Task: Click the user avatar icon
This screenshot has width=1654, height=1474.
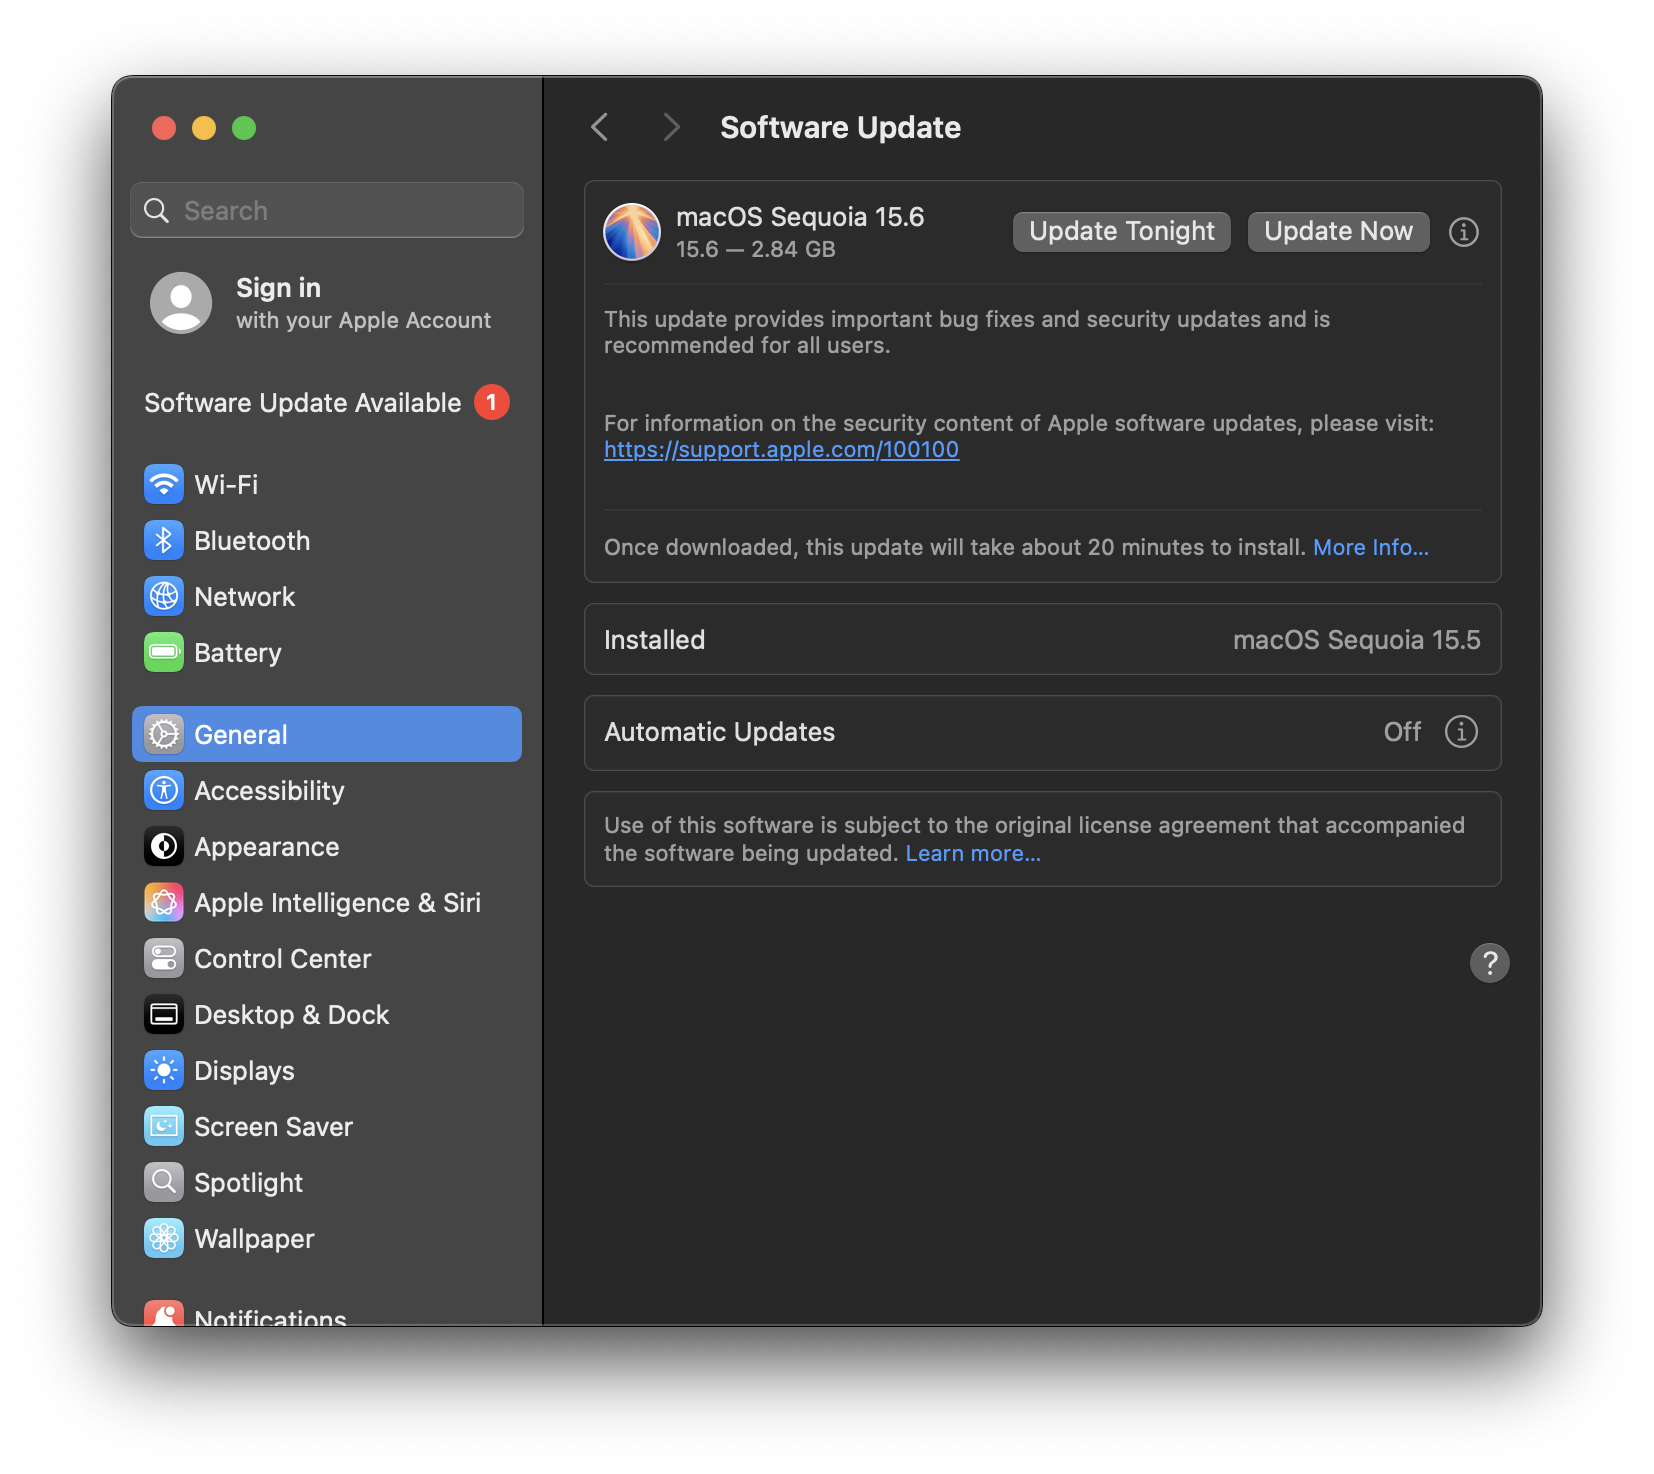Action: [x=181, y=303]
